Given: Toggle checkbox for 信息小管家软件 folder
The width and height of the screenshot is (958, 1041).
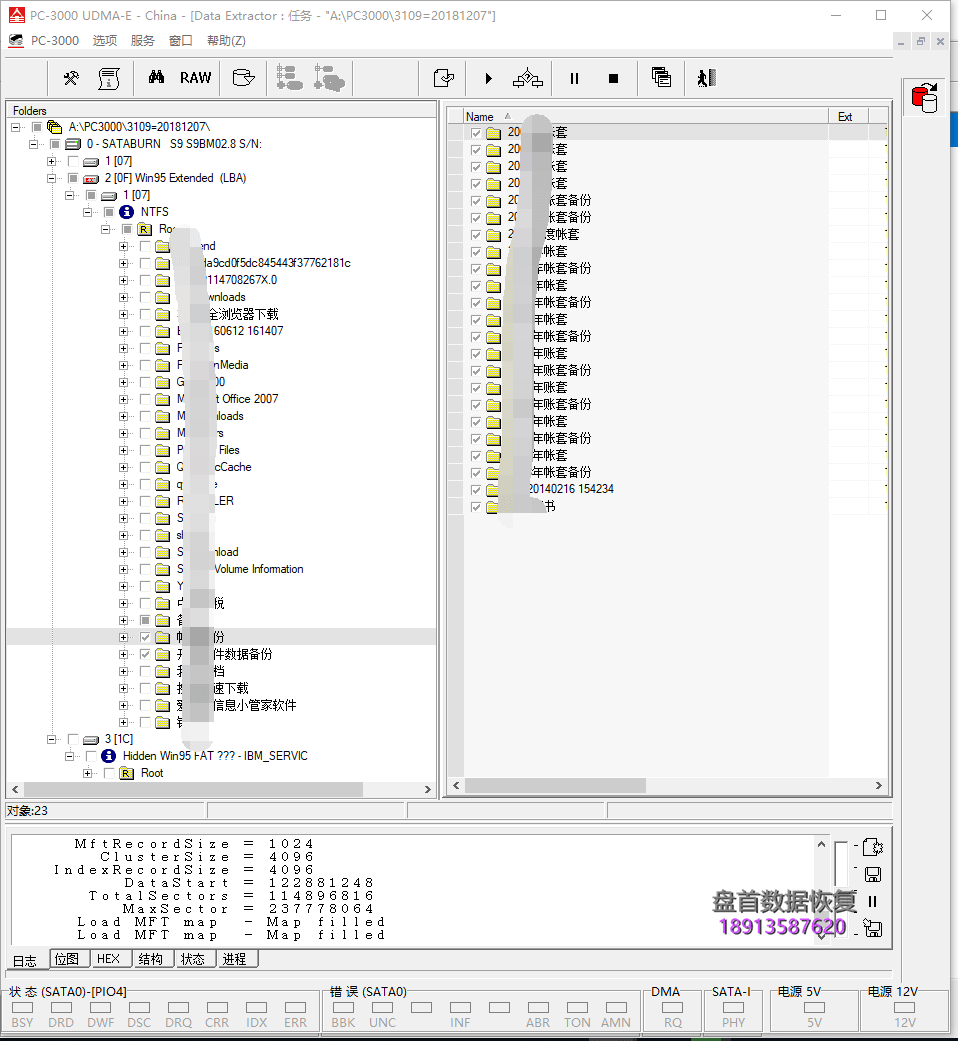Looking at the screenshot, I should [x=145, y=705].
